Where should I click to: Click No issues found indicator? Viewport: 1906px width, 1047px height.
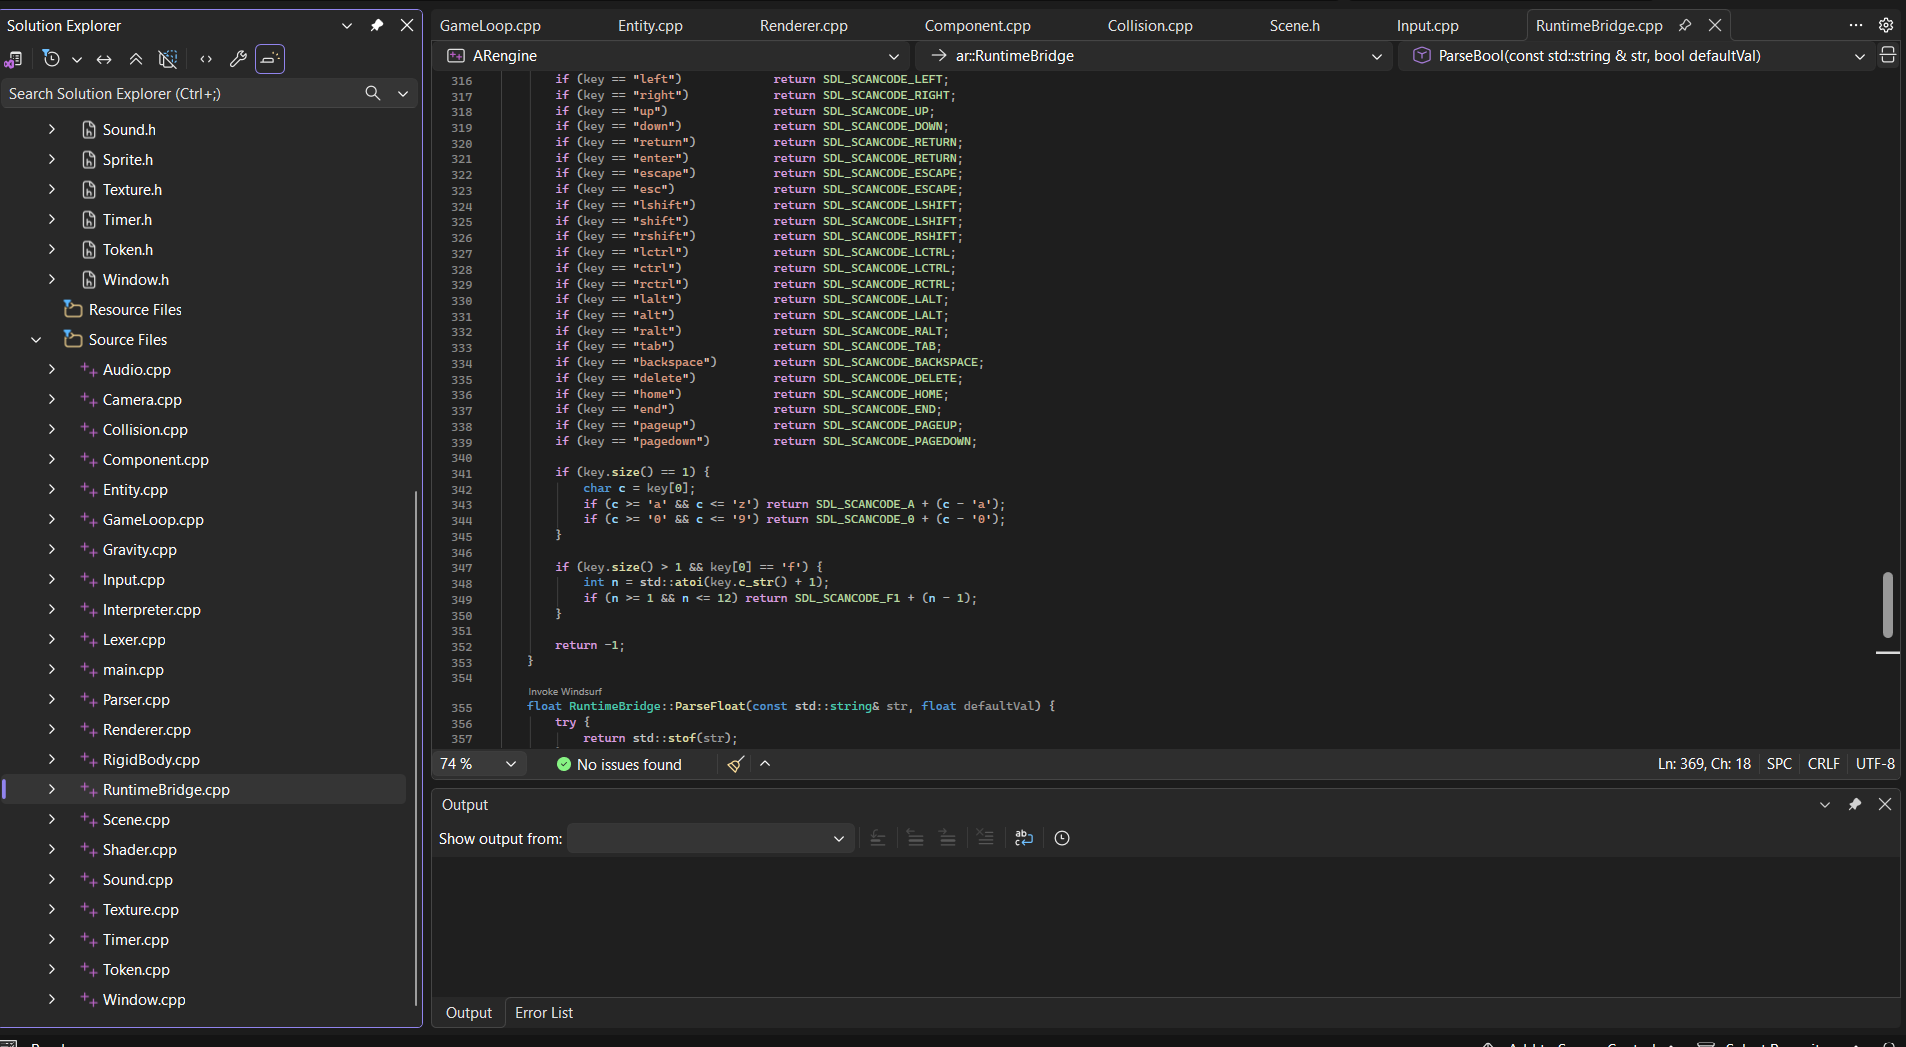[619, 764]
